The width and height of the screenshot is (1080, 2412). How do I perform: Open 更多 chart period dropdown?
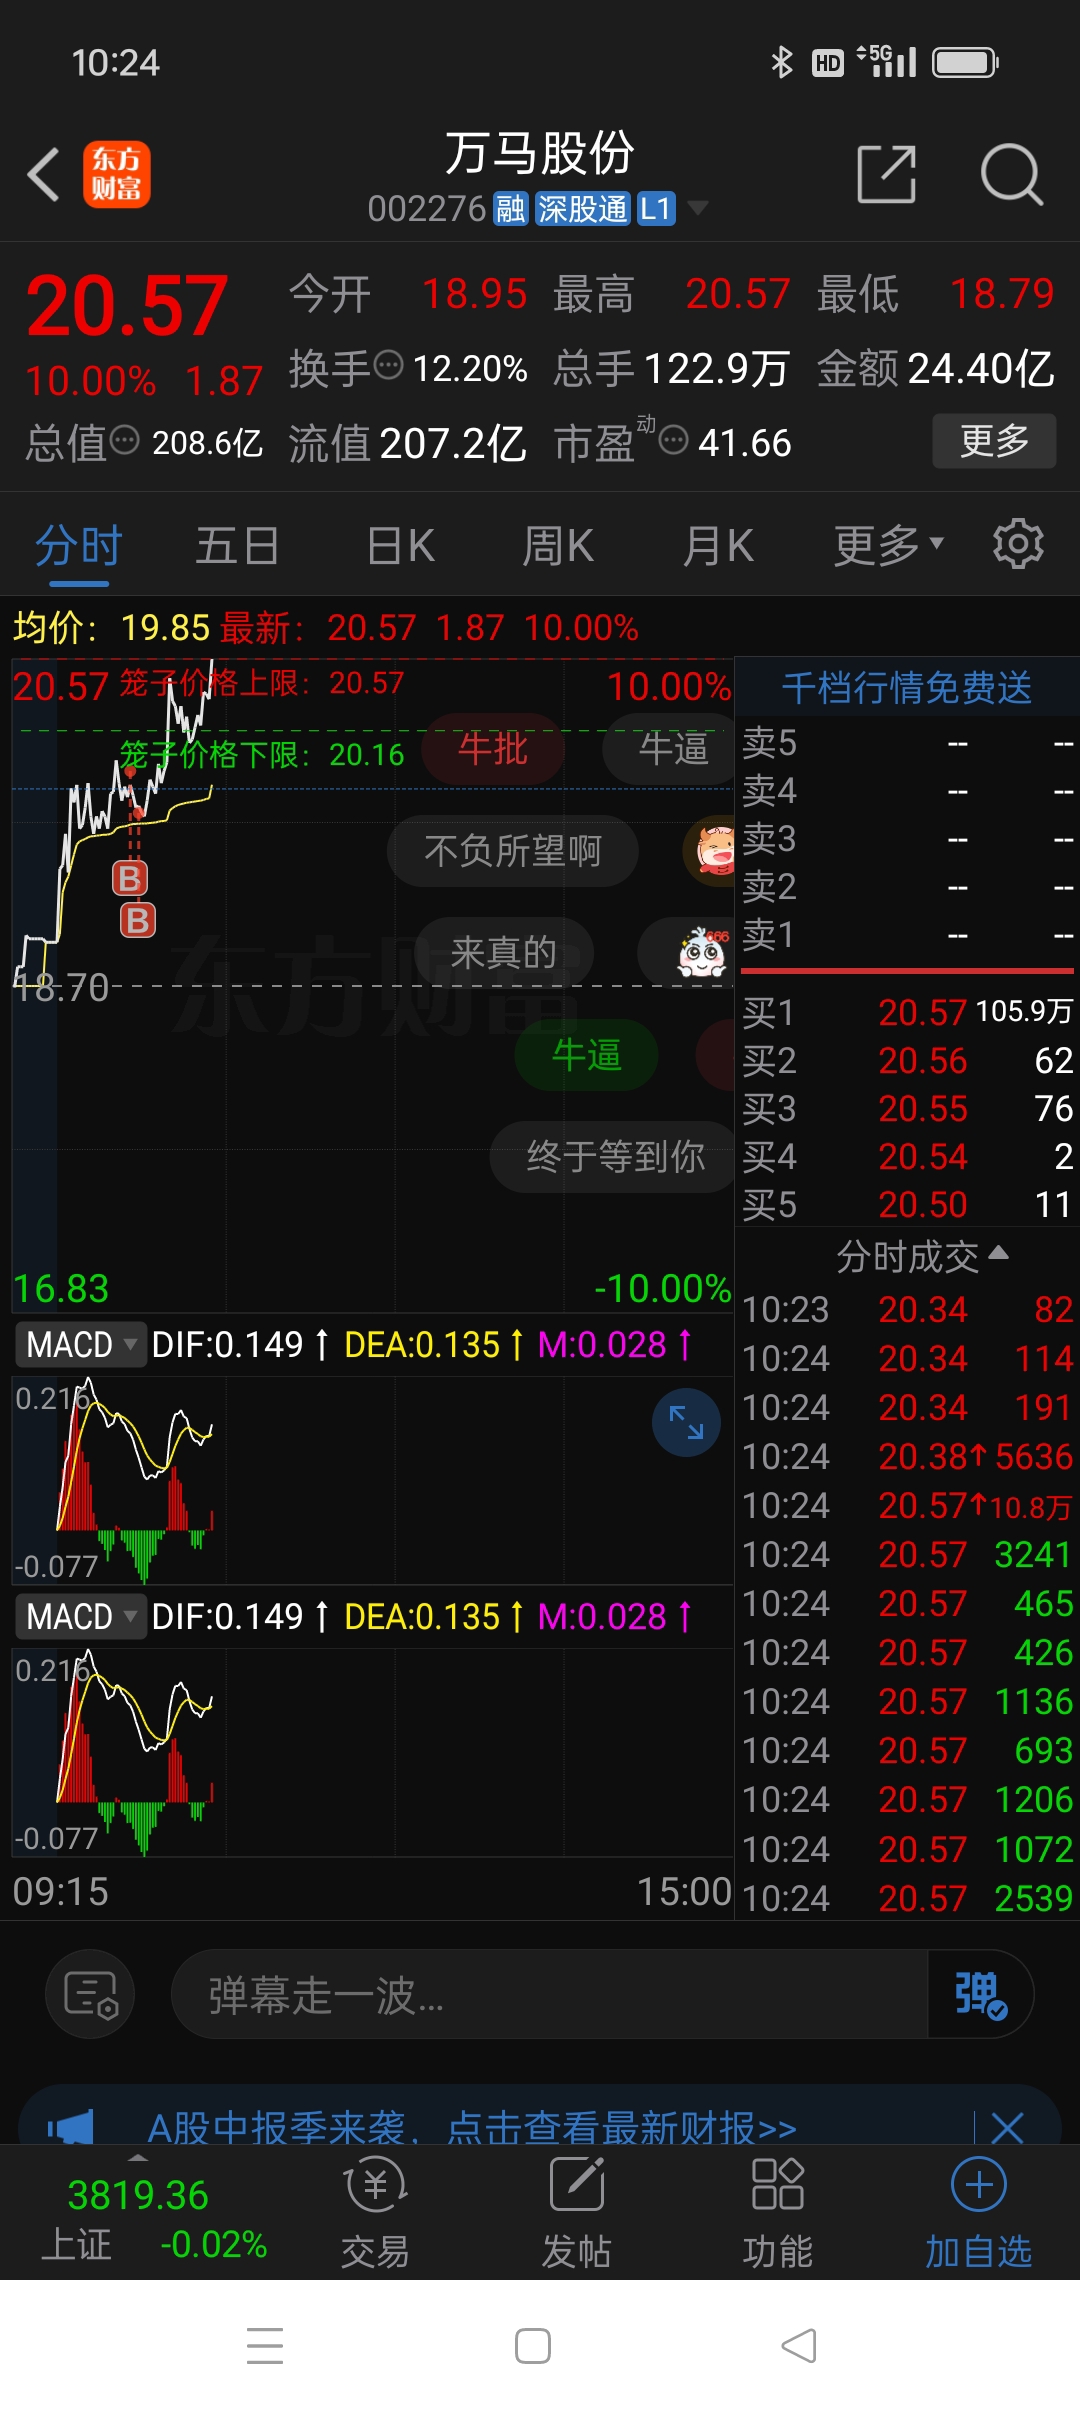889,545
